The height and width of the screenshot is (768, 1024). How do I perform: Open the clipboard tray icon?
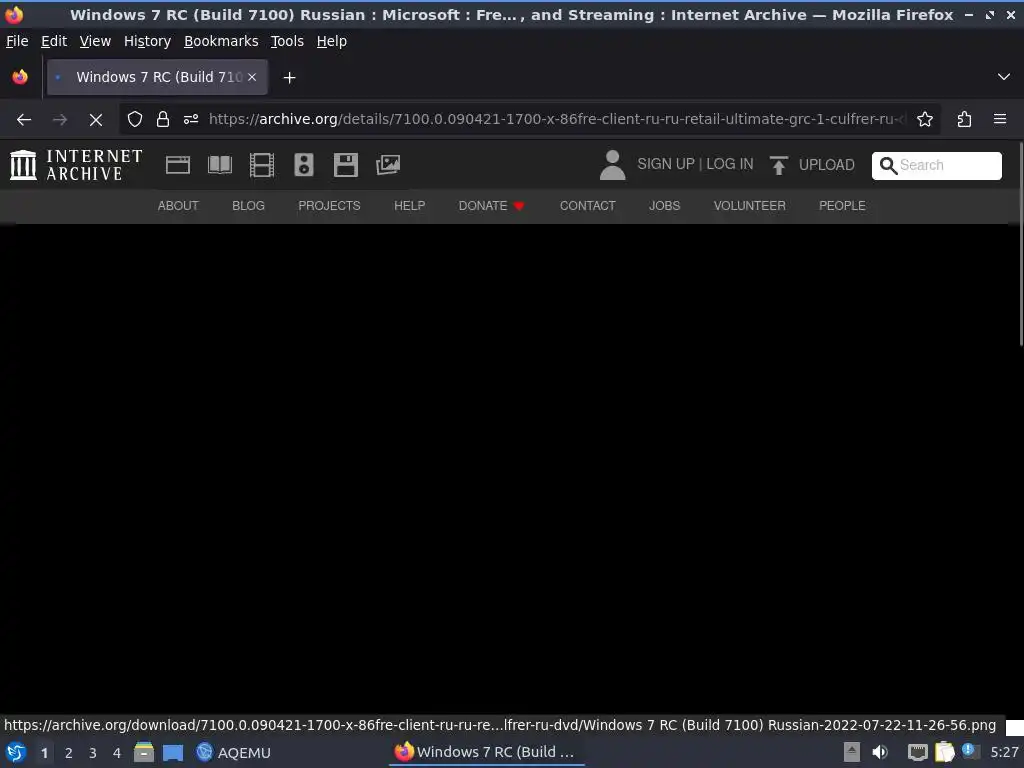(944, 752)
